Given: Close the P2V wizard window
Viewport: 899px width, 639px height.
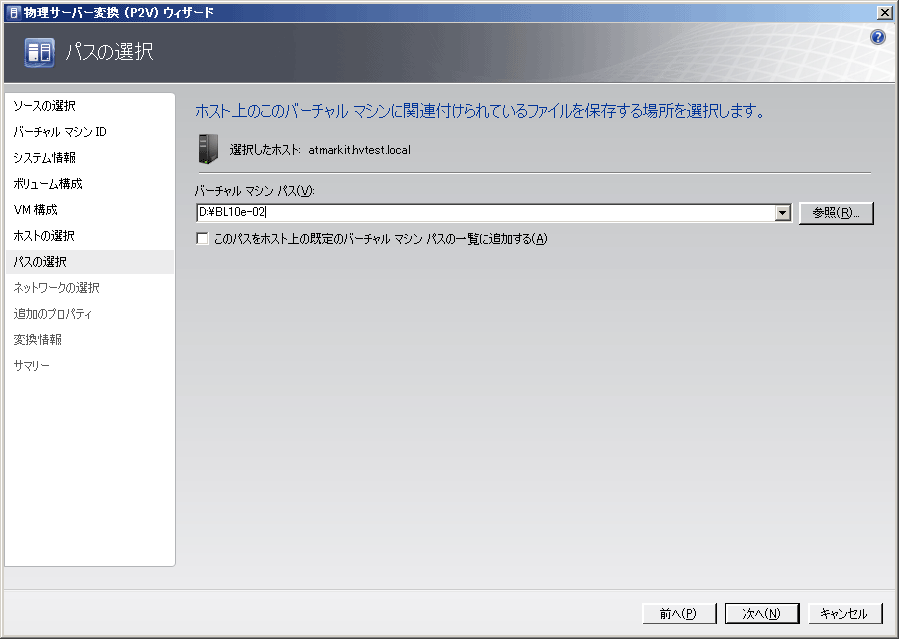Looking at the screenshot, I should [x=885, y=13].
